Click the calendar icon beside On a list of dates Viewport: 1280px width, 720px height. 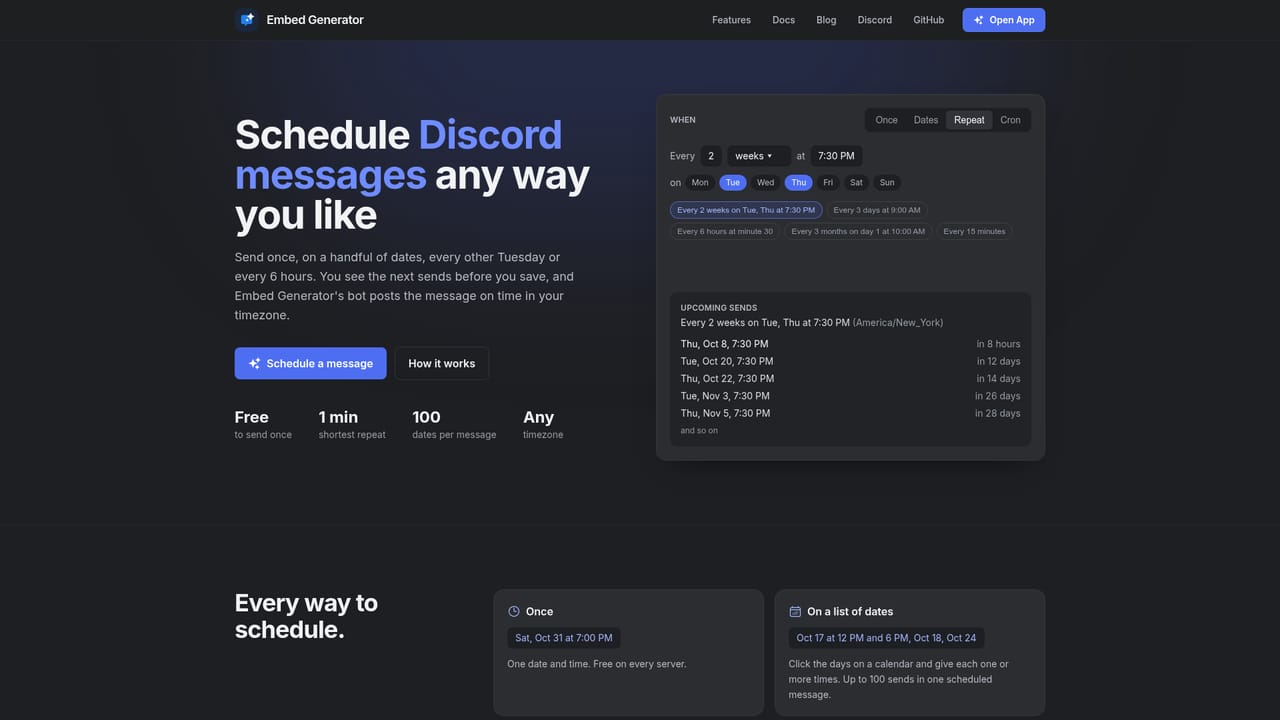pyautogui.click(x=795, y=611)
